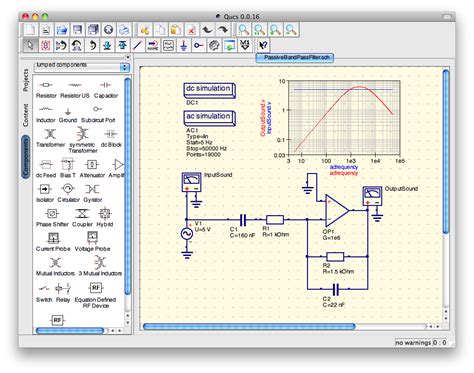Set a marker on the graph
474x373 pixels.
[245, 45]
